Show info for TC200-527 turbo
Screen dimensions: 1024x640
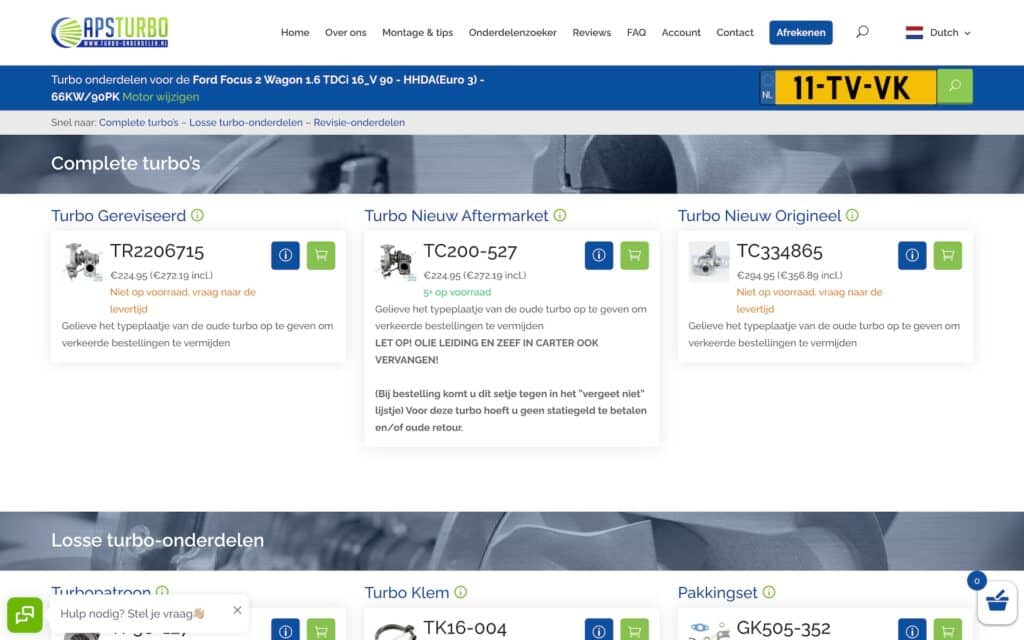click(x=599, y=255)
